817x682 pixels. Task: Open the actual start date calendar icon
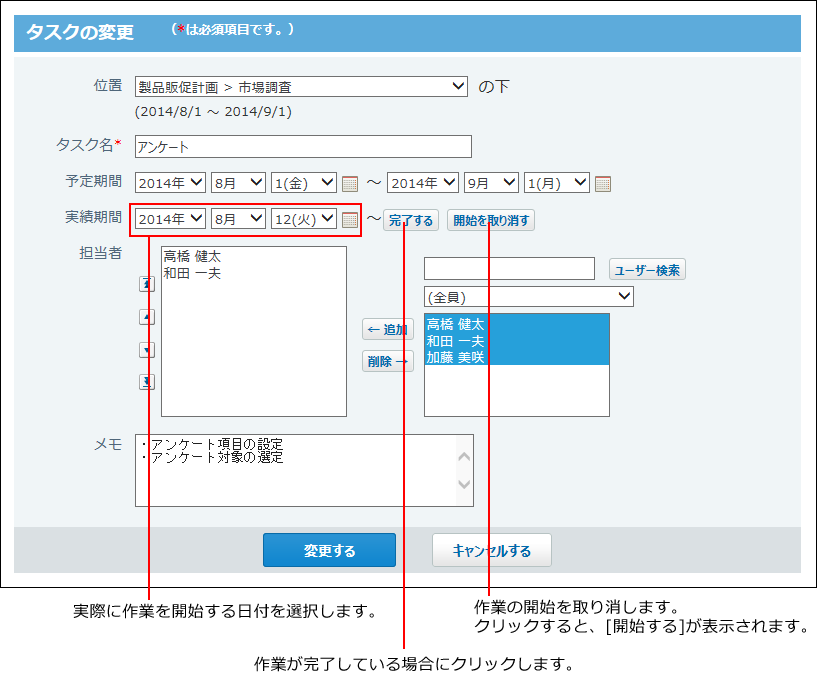click(350, 219)
